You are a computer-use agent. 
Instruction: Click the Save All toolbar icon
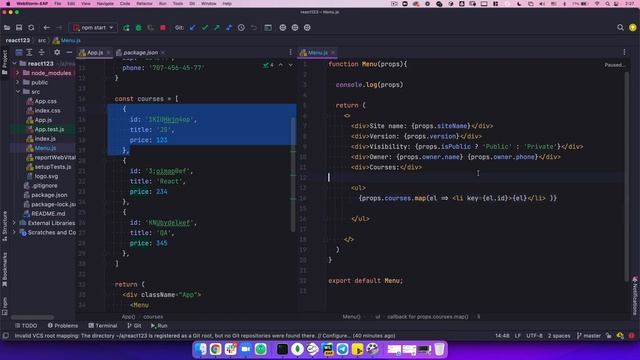19,28
